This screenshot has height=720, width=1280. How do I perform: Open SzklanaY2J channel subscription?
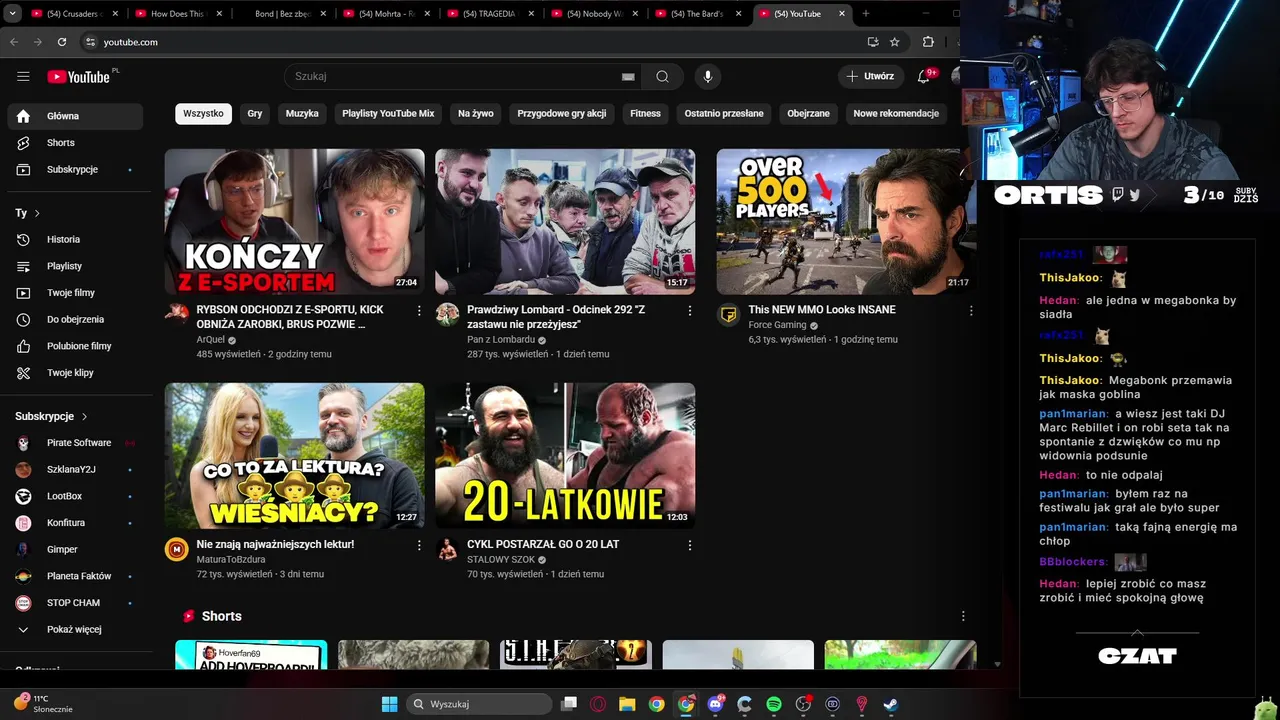pyautogui.click(x=75, y=469)
